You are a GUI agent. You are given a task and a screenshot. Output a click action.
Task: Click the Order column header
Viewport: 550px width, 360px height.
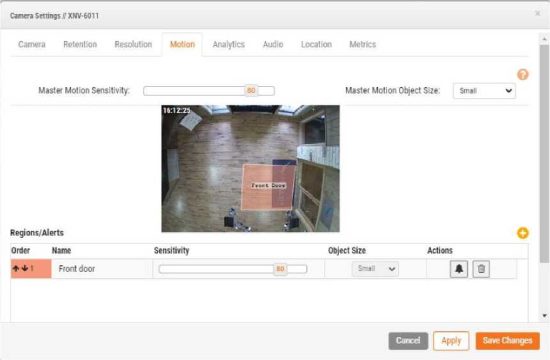point(20,251)
